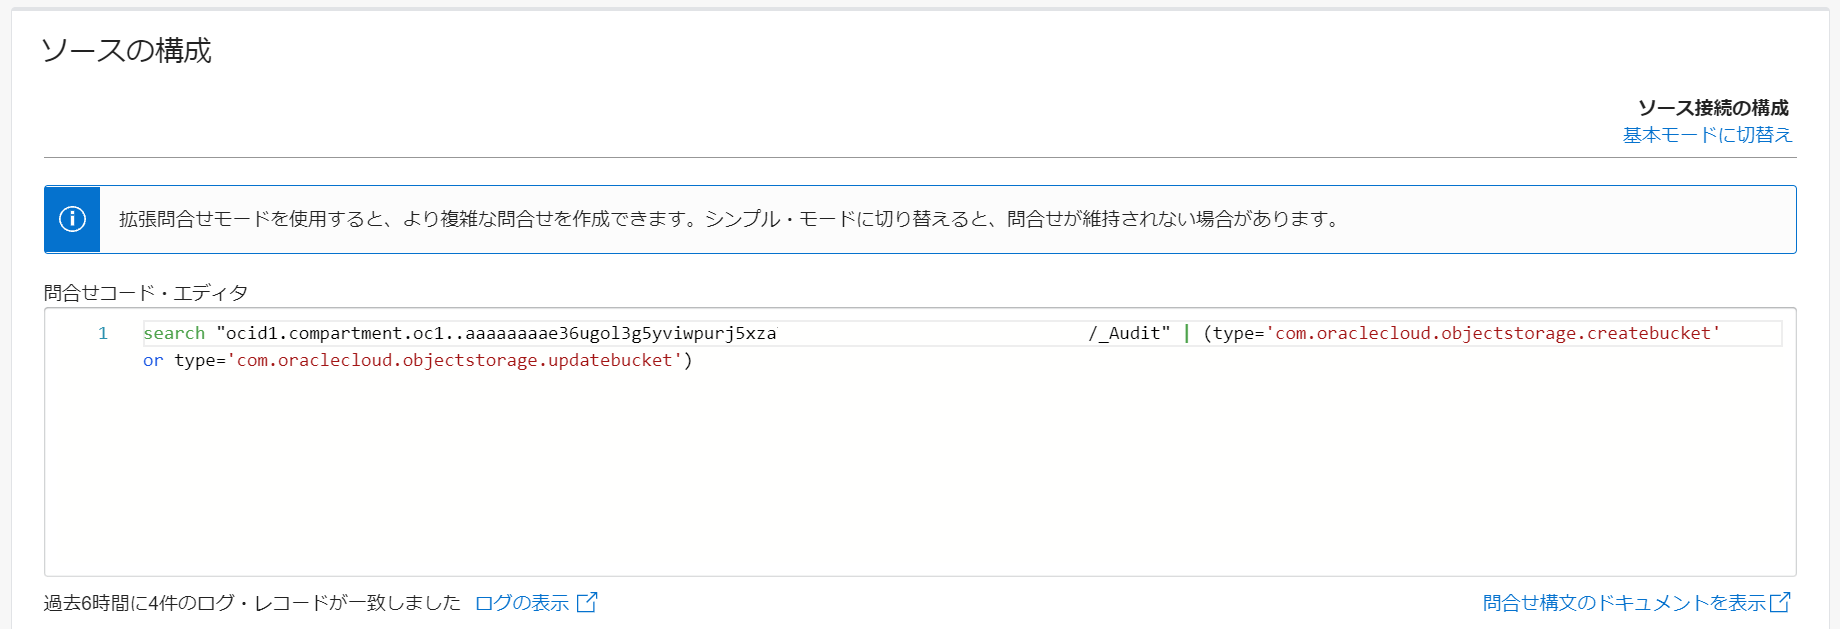Place cursor on the search keyword
1840x629 pixels.
click(x=174, y=333)
